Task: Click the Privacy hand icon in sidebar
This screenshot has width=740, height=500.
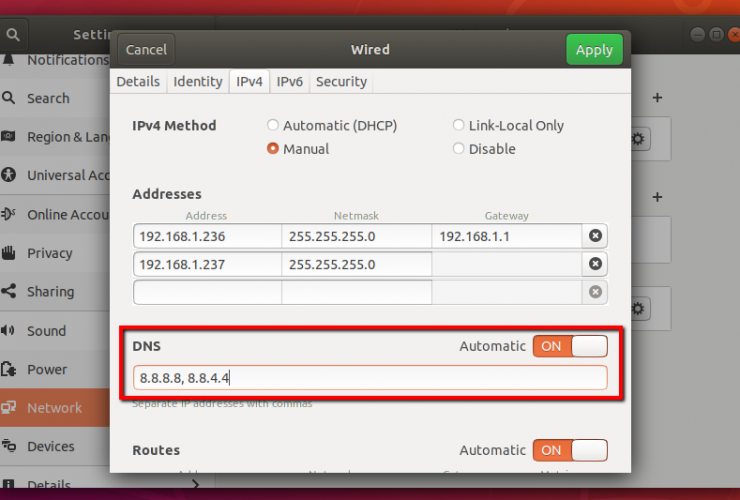Action: click(9, 253)
